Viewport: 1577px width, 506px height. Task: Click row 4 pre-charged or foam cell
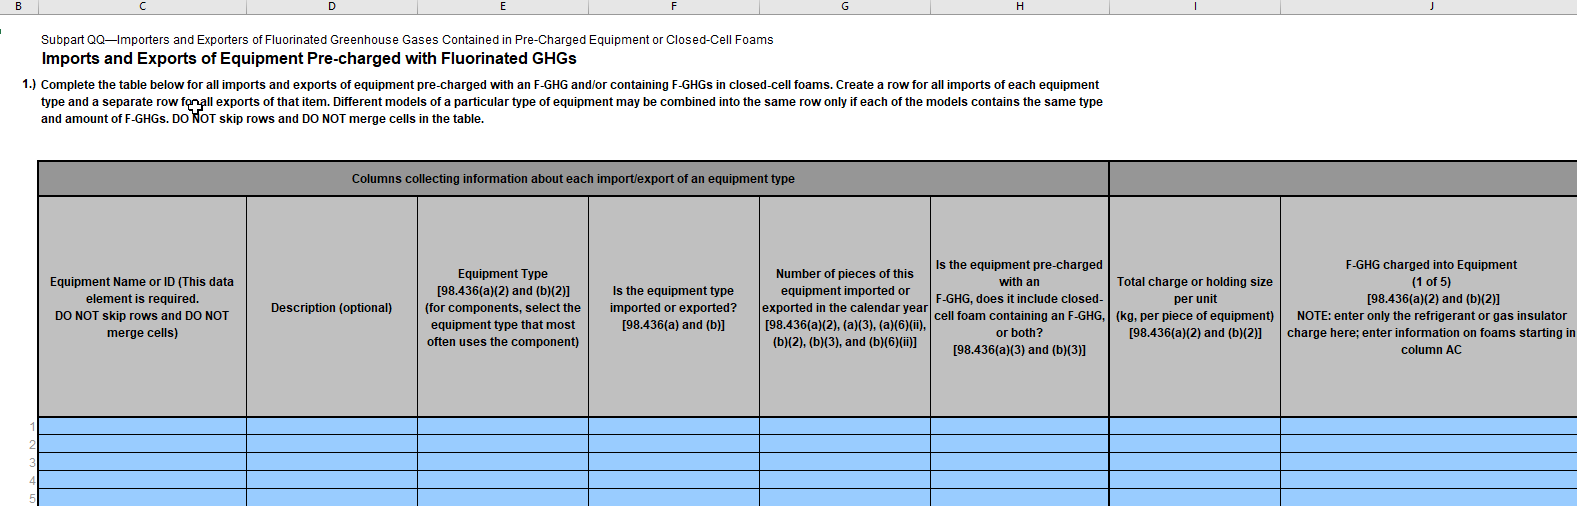click(1019, 480)
